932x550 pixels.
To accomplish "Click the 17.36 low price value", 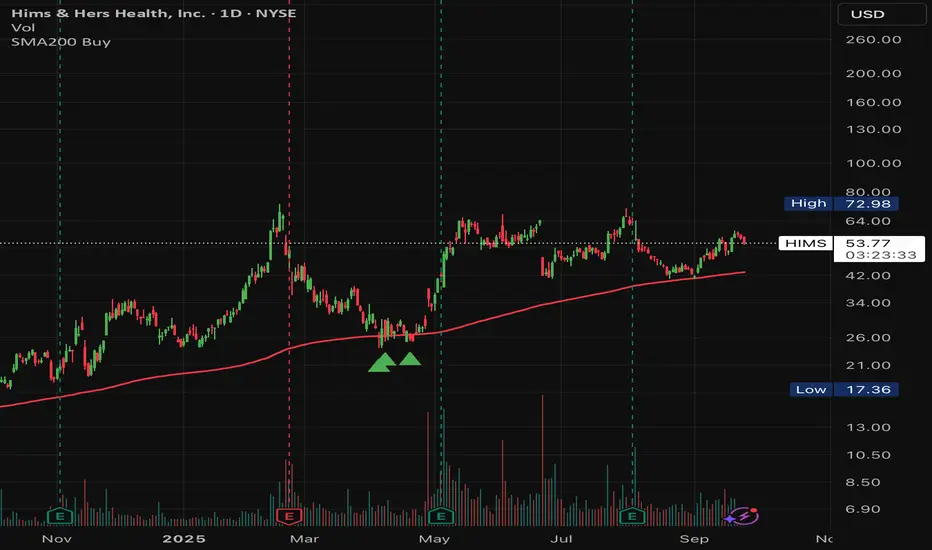I will (x=866, y=389).
